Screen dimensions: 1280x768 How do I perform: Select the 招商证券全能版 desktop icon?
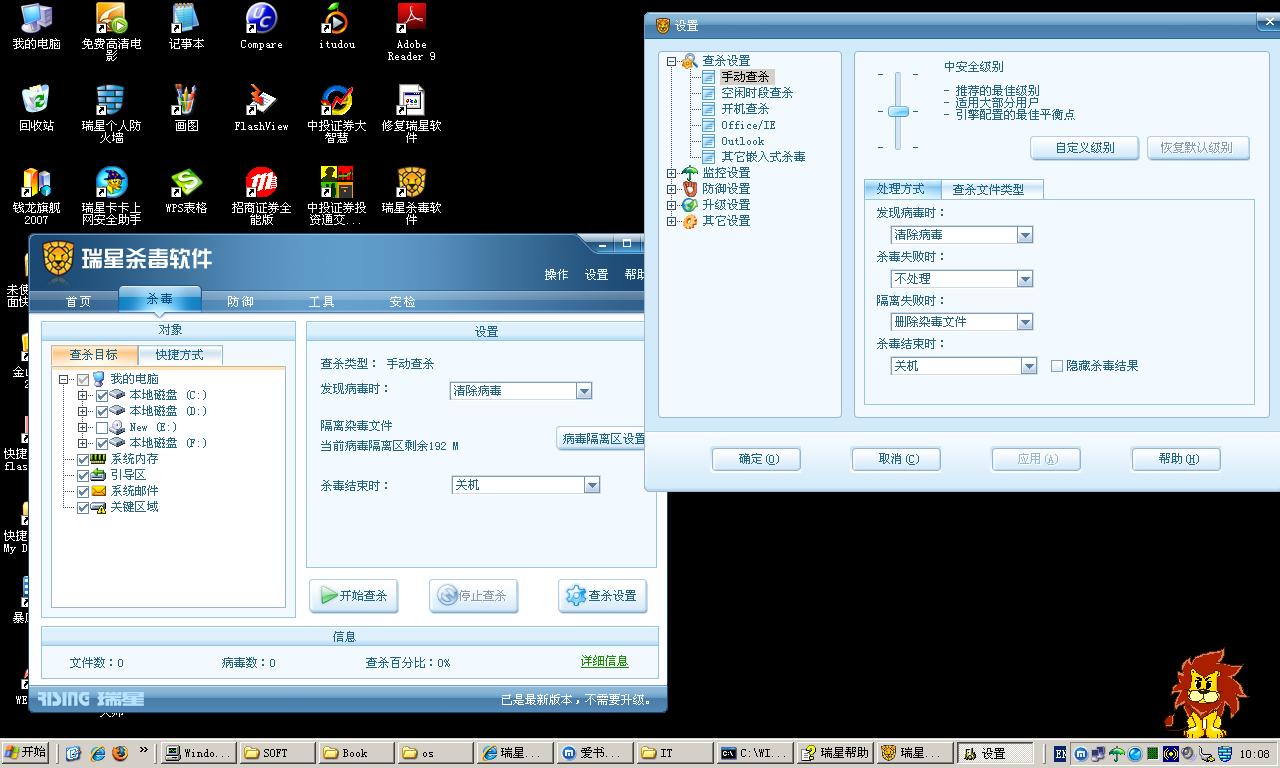click(x=261, y=196)
